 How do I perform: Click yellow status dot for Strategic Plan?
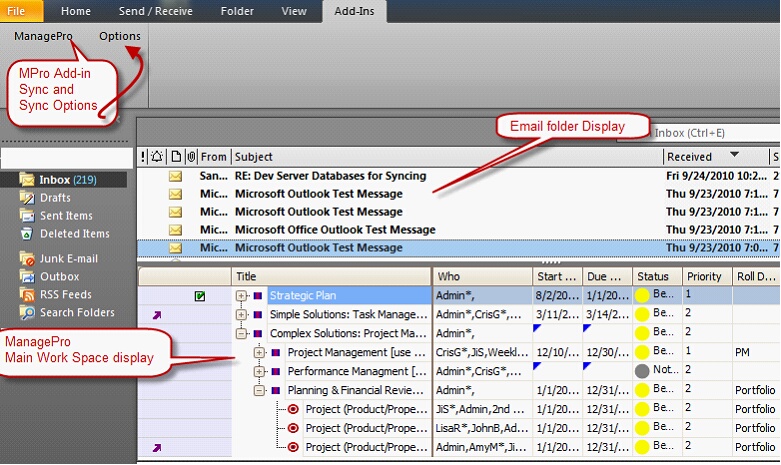tap(642, 296)
